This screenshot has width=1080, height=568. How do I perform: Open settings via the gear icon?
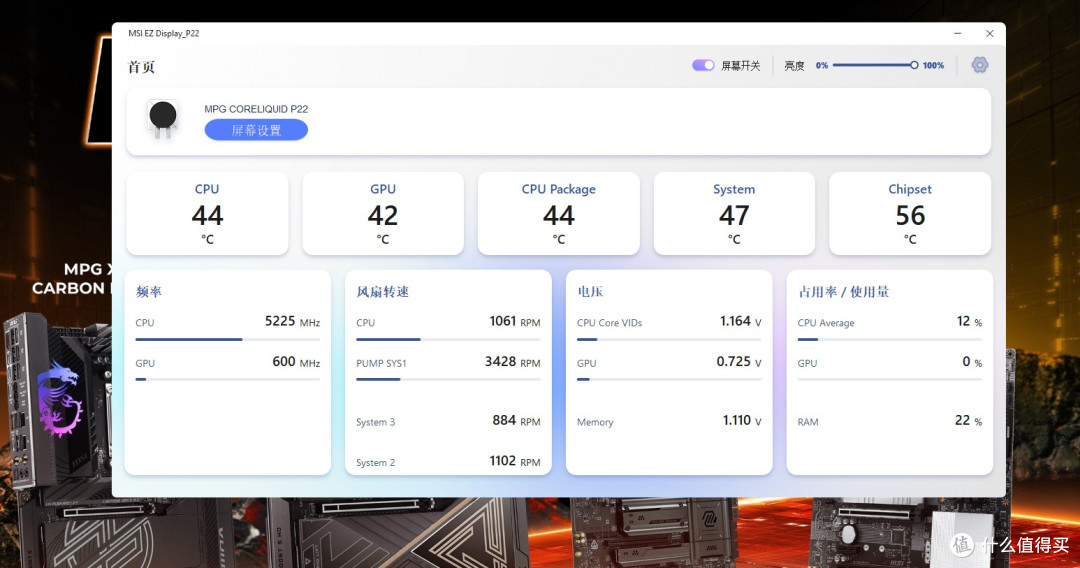pyautogui.click(x=979, y=65)
